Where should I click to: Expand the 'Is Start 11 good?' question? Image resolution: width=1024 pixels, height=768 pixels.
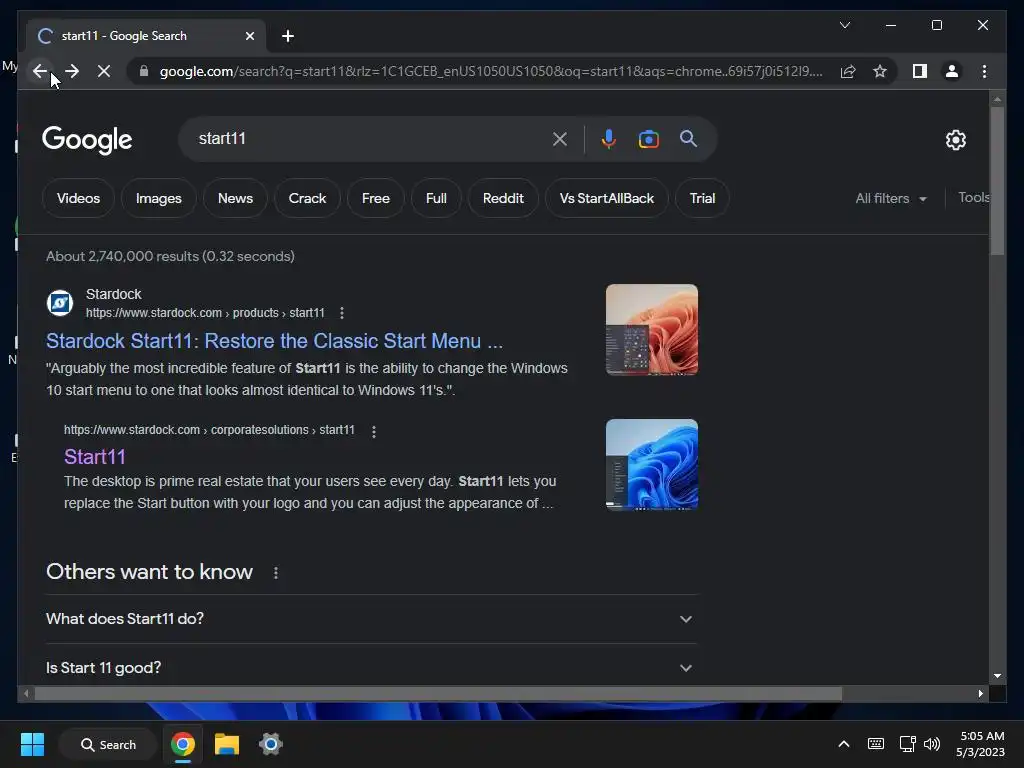pyautogui.click(x=371, y=667)
